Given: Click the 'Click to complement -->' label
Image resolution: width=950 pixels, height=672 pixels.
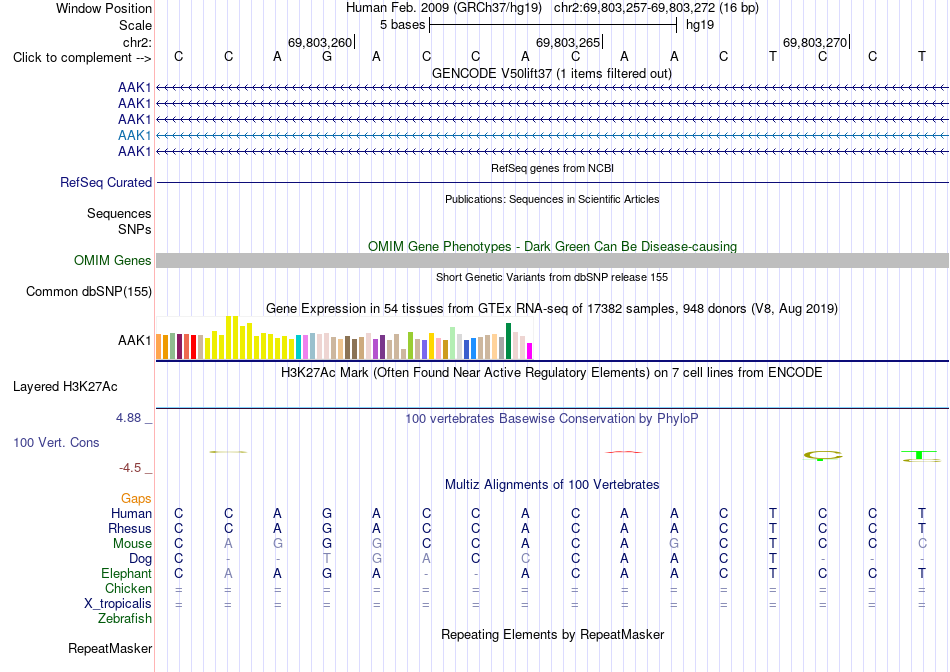Looking at the screenshot, I should [x=82, y=58].
